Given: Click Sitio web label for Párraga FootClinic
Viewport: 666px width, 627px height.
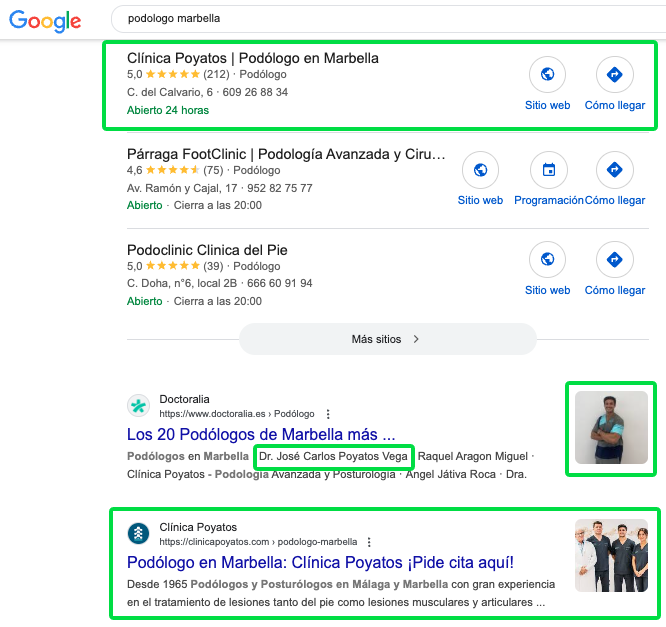Looking at the screenshot, I should [480, 200].
